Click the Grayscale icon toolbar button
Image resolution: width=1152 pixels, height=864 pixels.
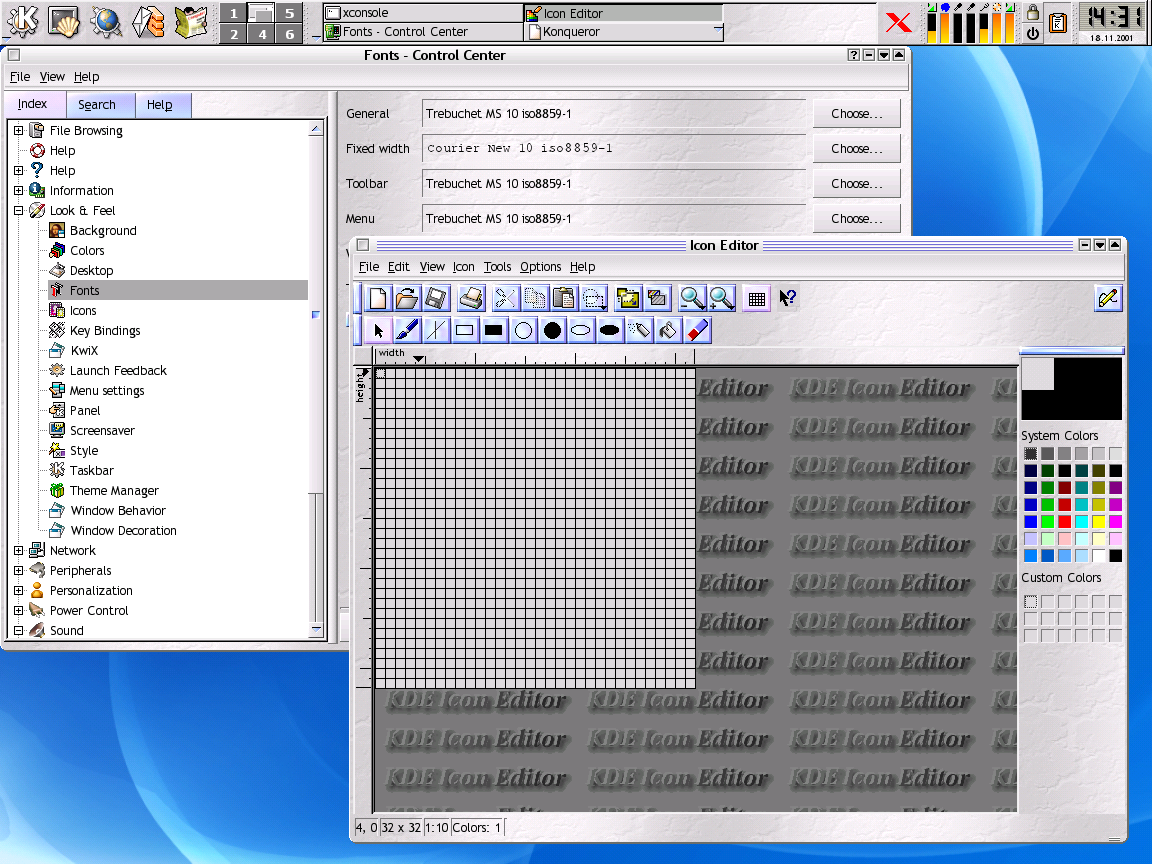click(x=658, y=298)
